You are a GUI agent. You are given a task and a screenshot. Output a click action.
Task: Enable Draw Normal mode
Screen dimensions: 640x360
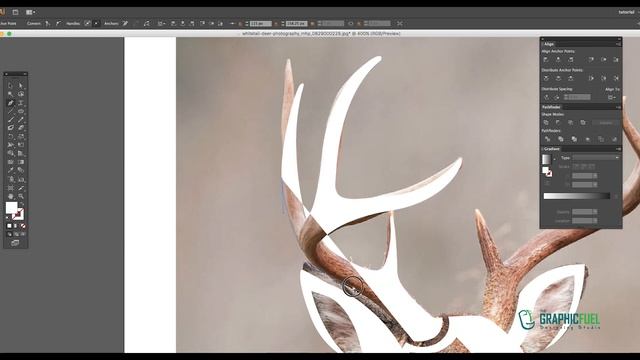(x=9, y=234)
